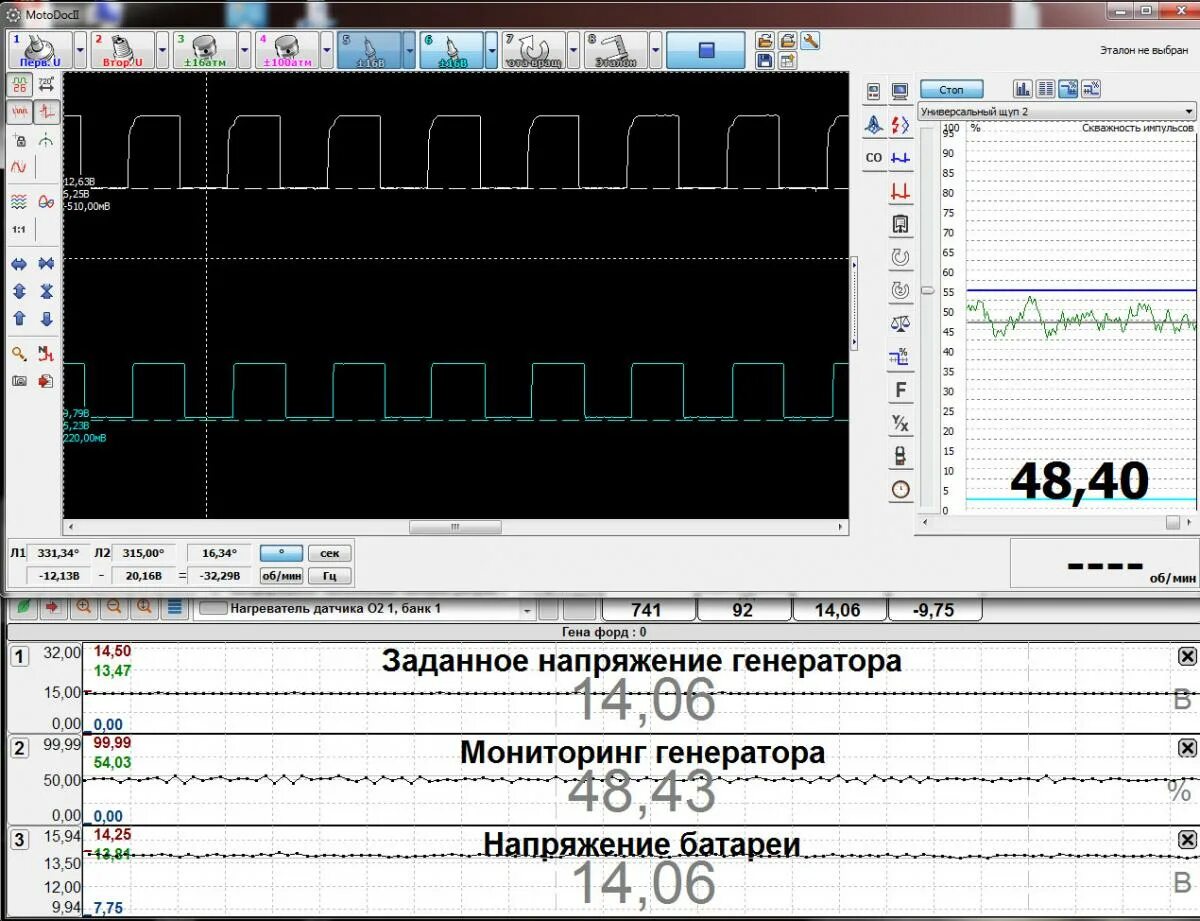The height and width of the screenshot is (921, 1200).
Task: Switch to the bar chart view icon
Action: (x=1023, y=89)
